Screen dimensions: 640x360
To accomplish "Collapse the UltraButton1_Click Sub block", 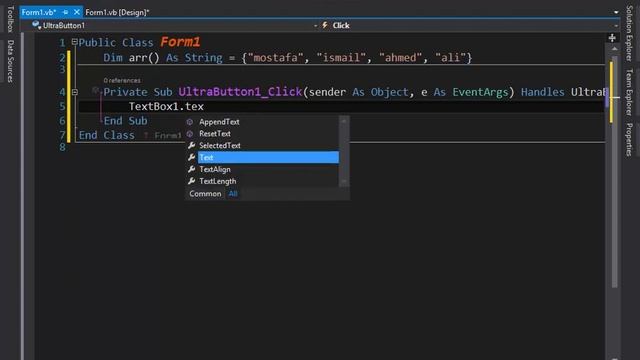I will (75, 92).
